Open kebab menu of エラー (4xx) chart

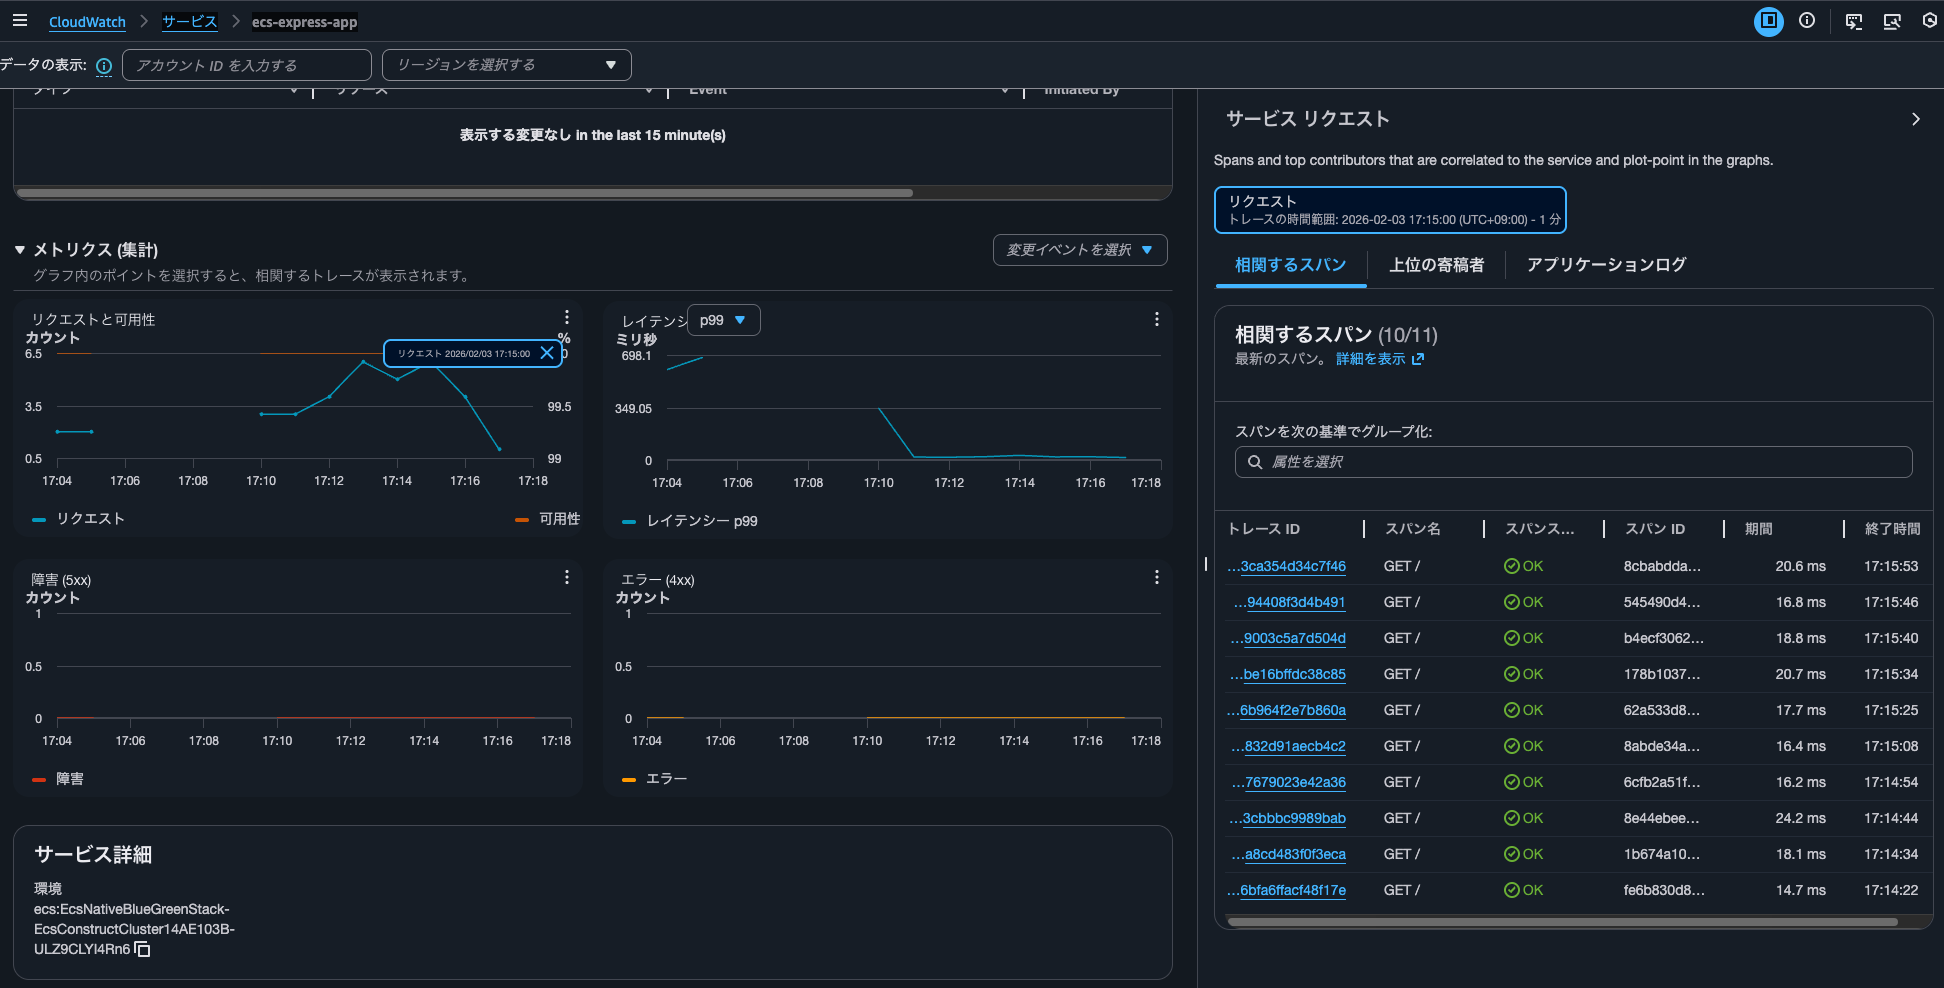[x=1156, y=577]
